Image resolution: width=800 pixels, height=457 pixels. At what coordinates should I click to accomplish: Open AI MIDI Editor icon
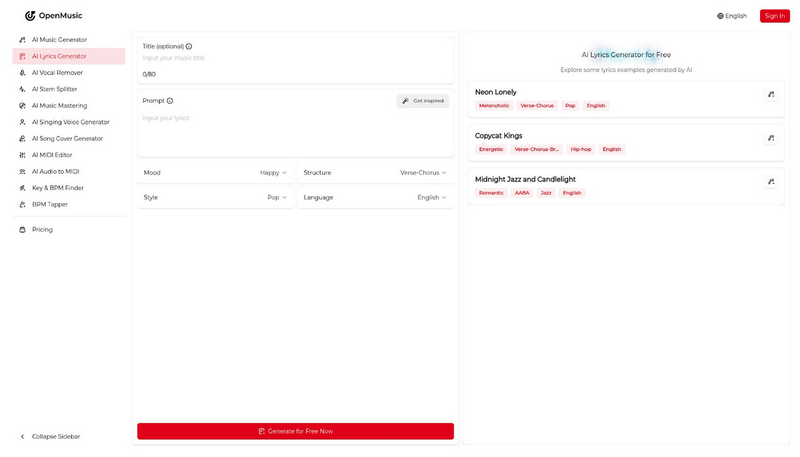coord(22,155)
